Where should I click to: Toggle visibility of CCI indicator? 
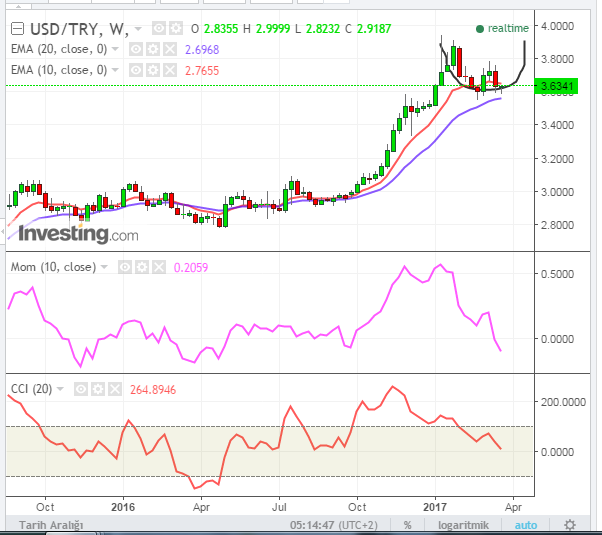click(x=81, y=389)
